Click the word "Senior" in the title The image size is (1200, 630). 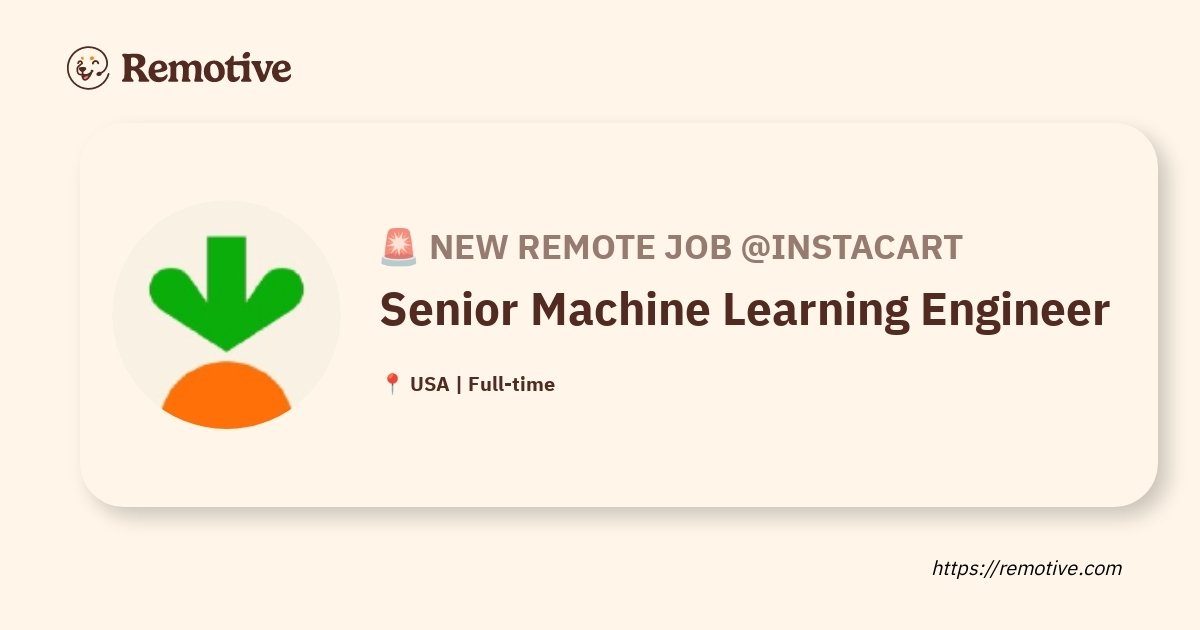[446, 310]
